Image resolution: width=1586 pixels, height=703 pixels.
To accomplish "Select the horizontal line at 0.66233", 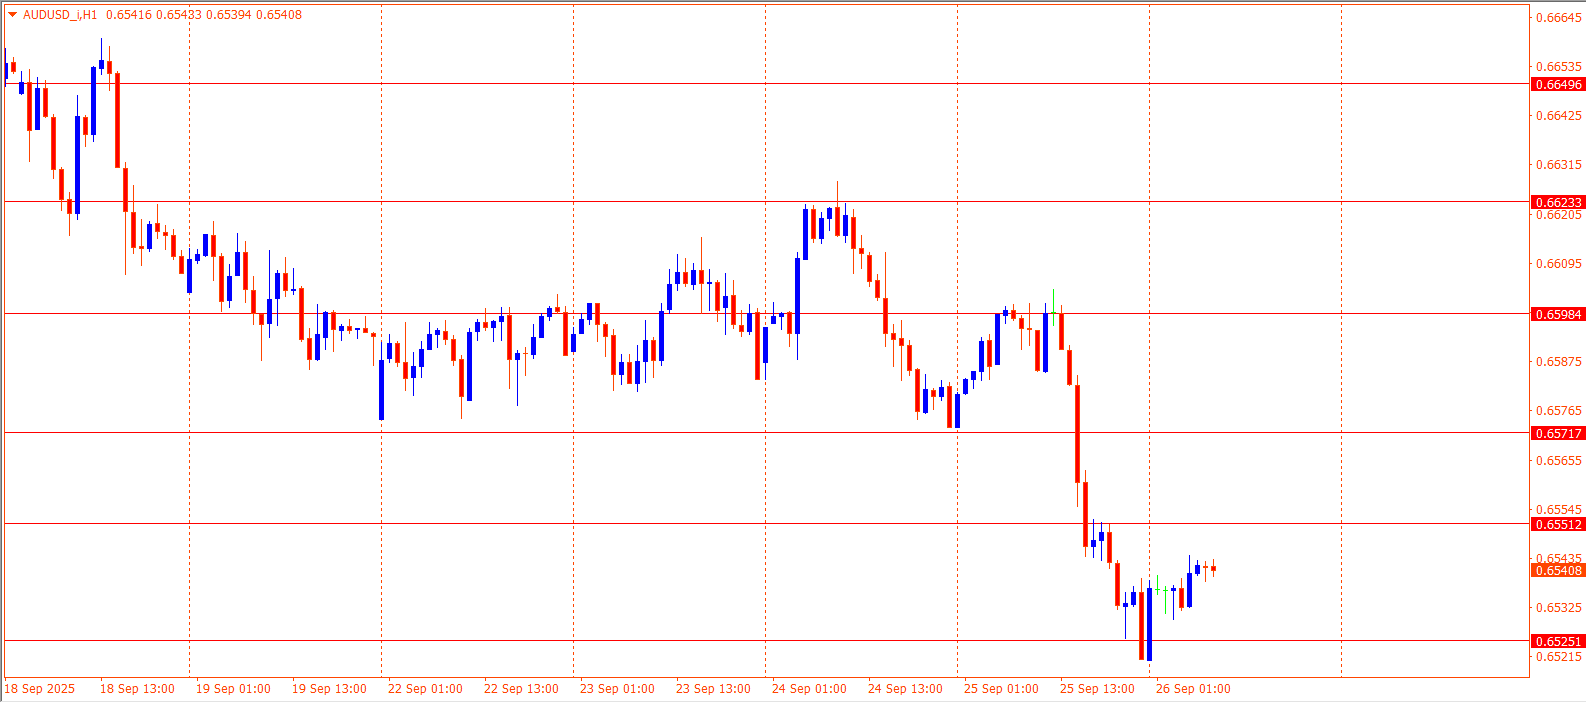I will 700,202.
